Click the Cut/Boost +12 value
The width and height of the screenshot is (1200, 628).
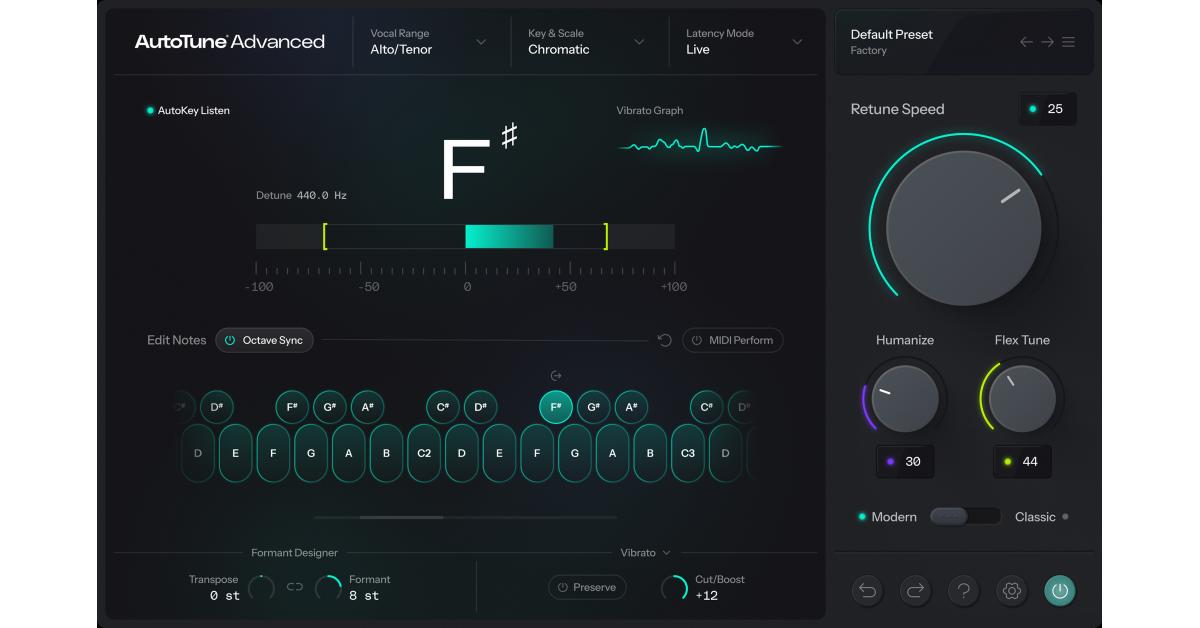(x=707, y=596)
